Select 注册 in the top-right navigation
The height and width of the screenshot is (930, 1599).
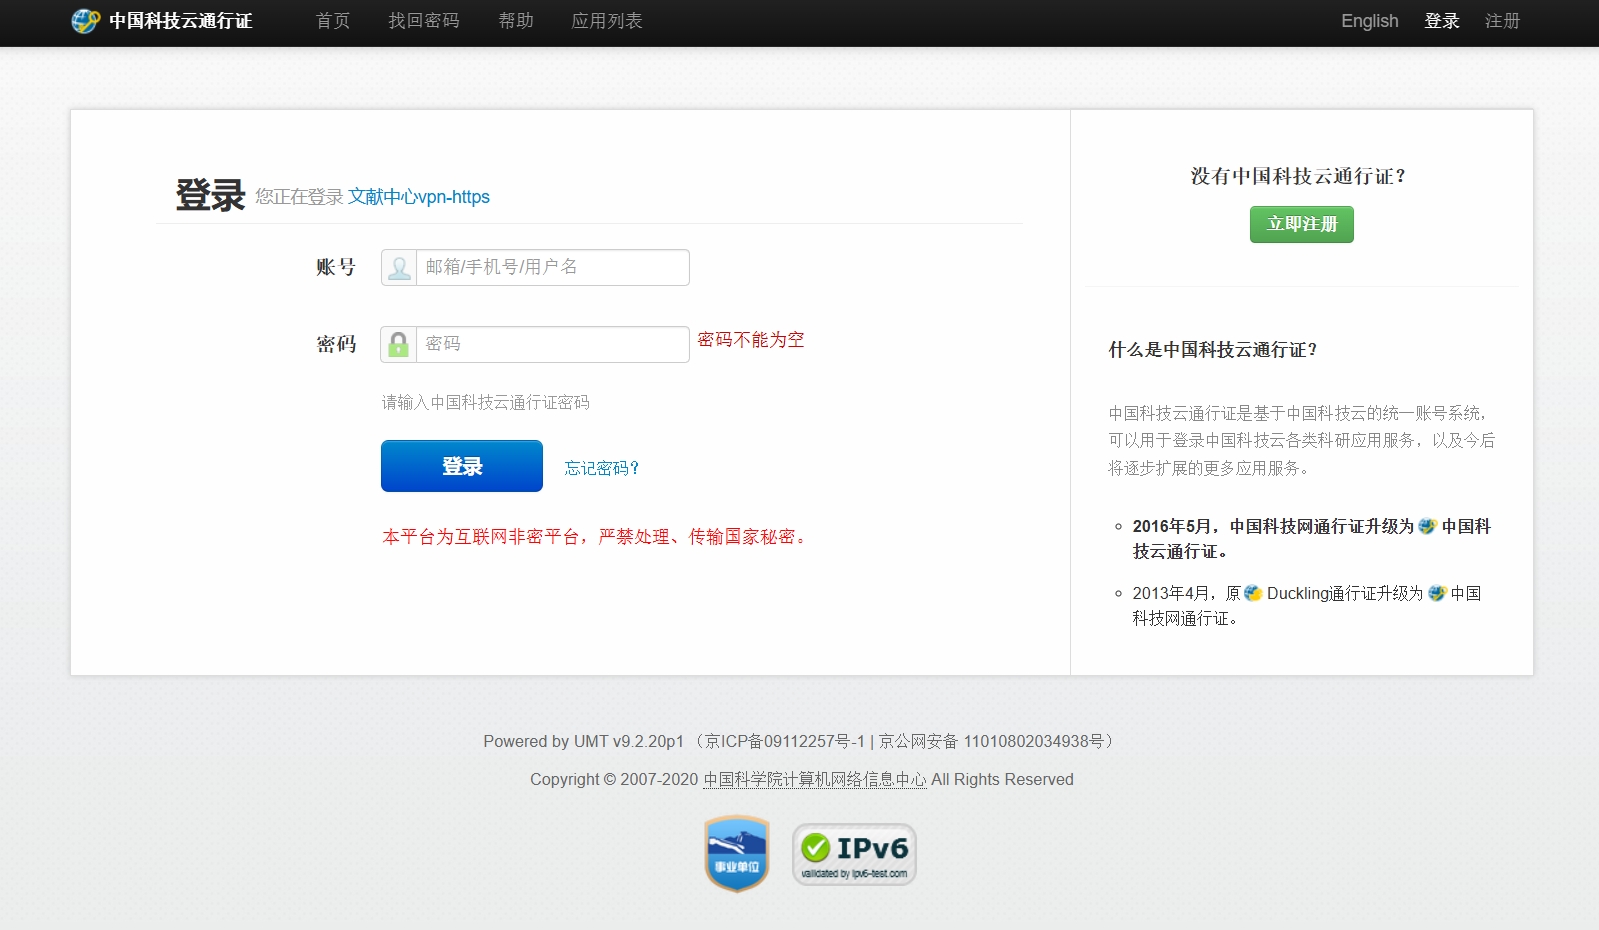coord(1502,21)
